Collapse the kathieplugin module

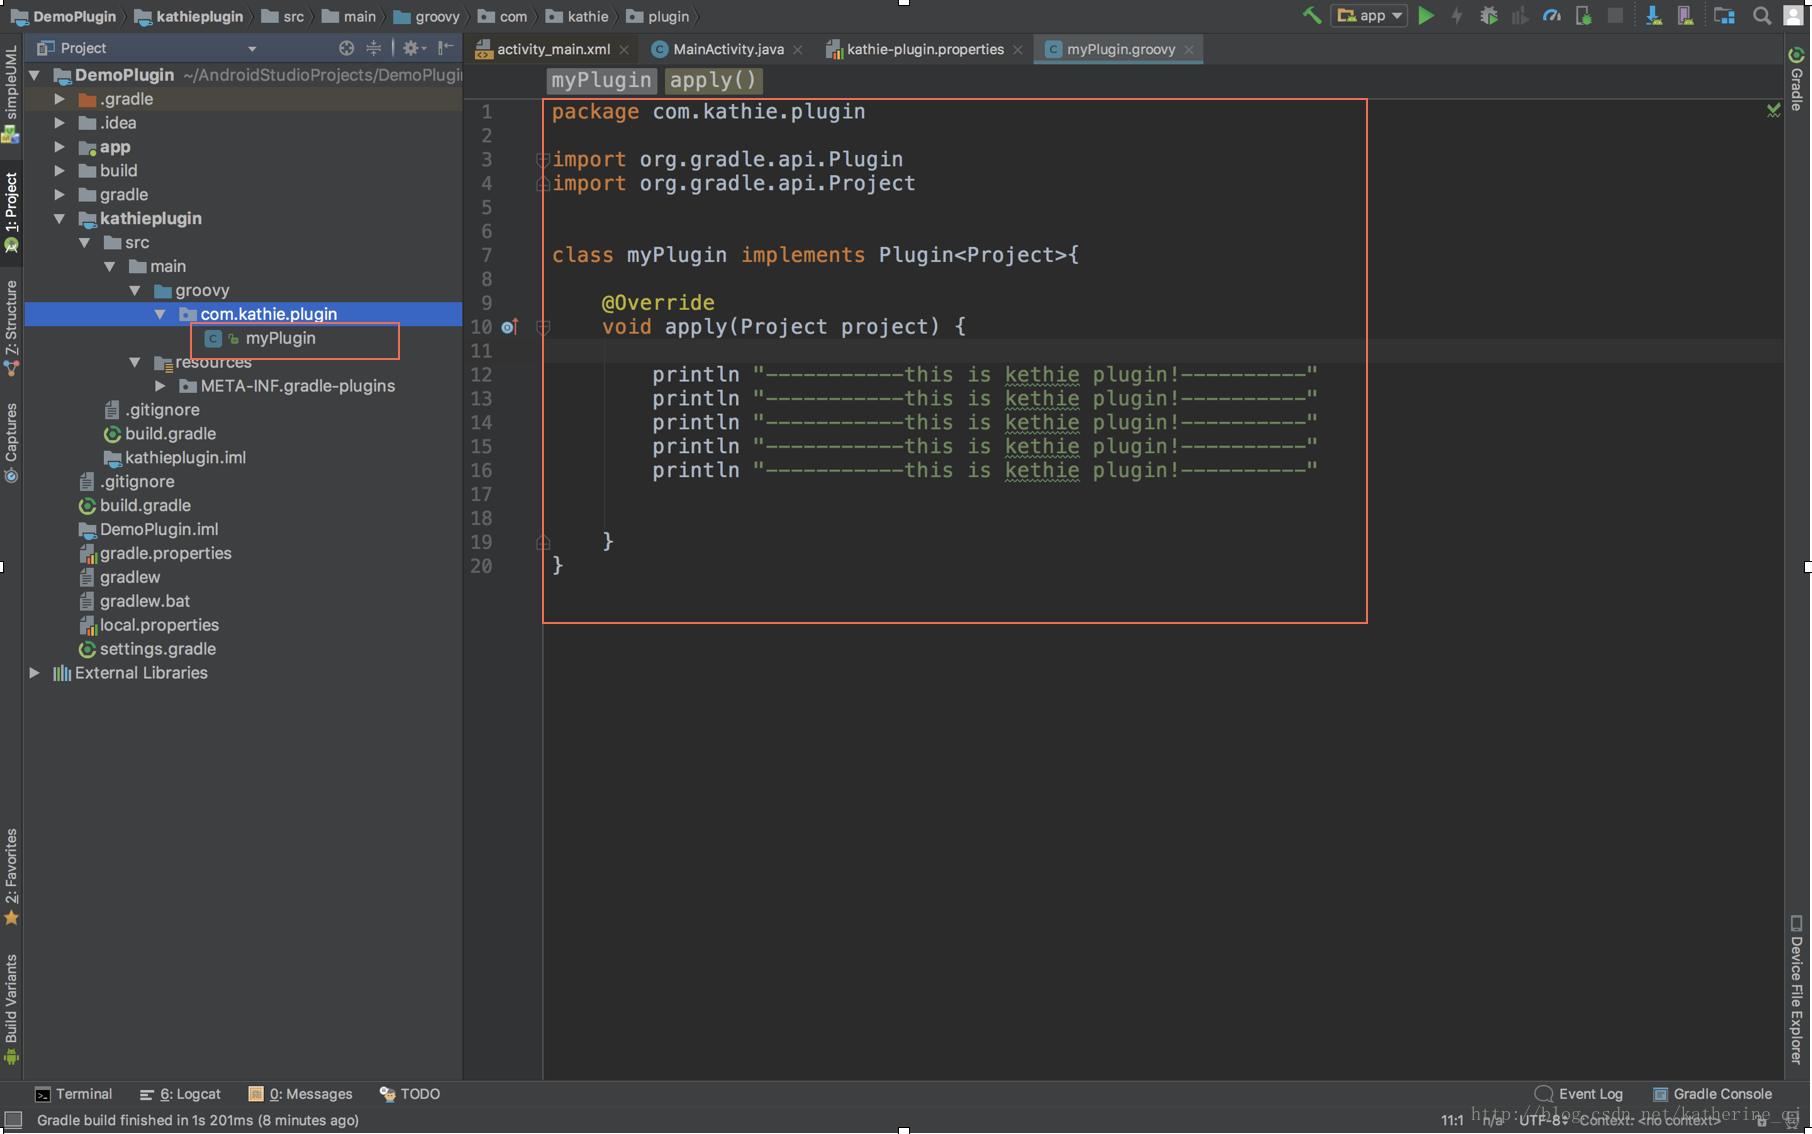pyautogui.click(x=60, y=218)
